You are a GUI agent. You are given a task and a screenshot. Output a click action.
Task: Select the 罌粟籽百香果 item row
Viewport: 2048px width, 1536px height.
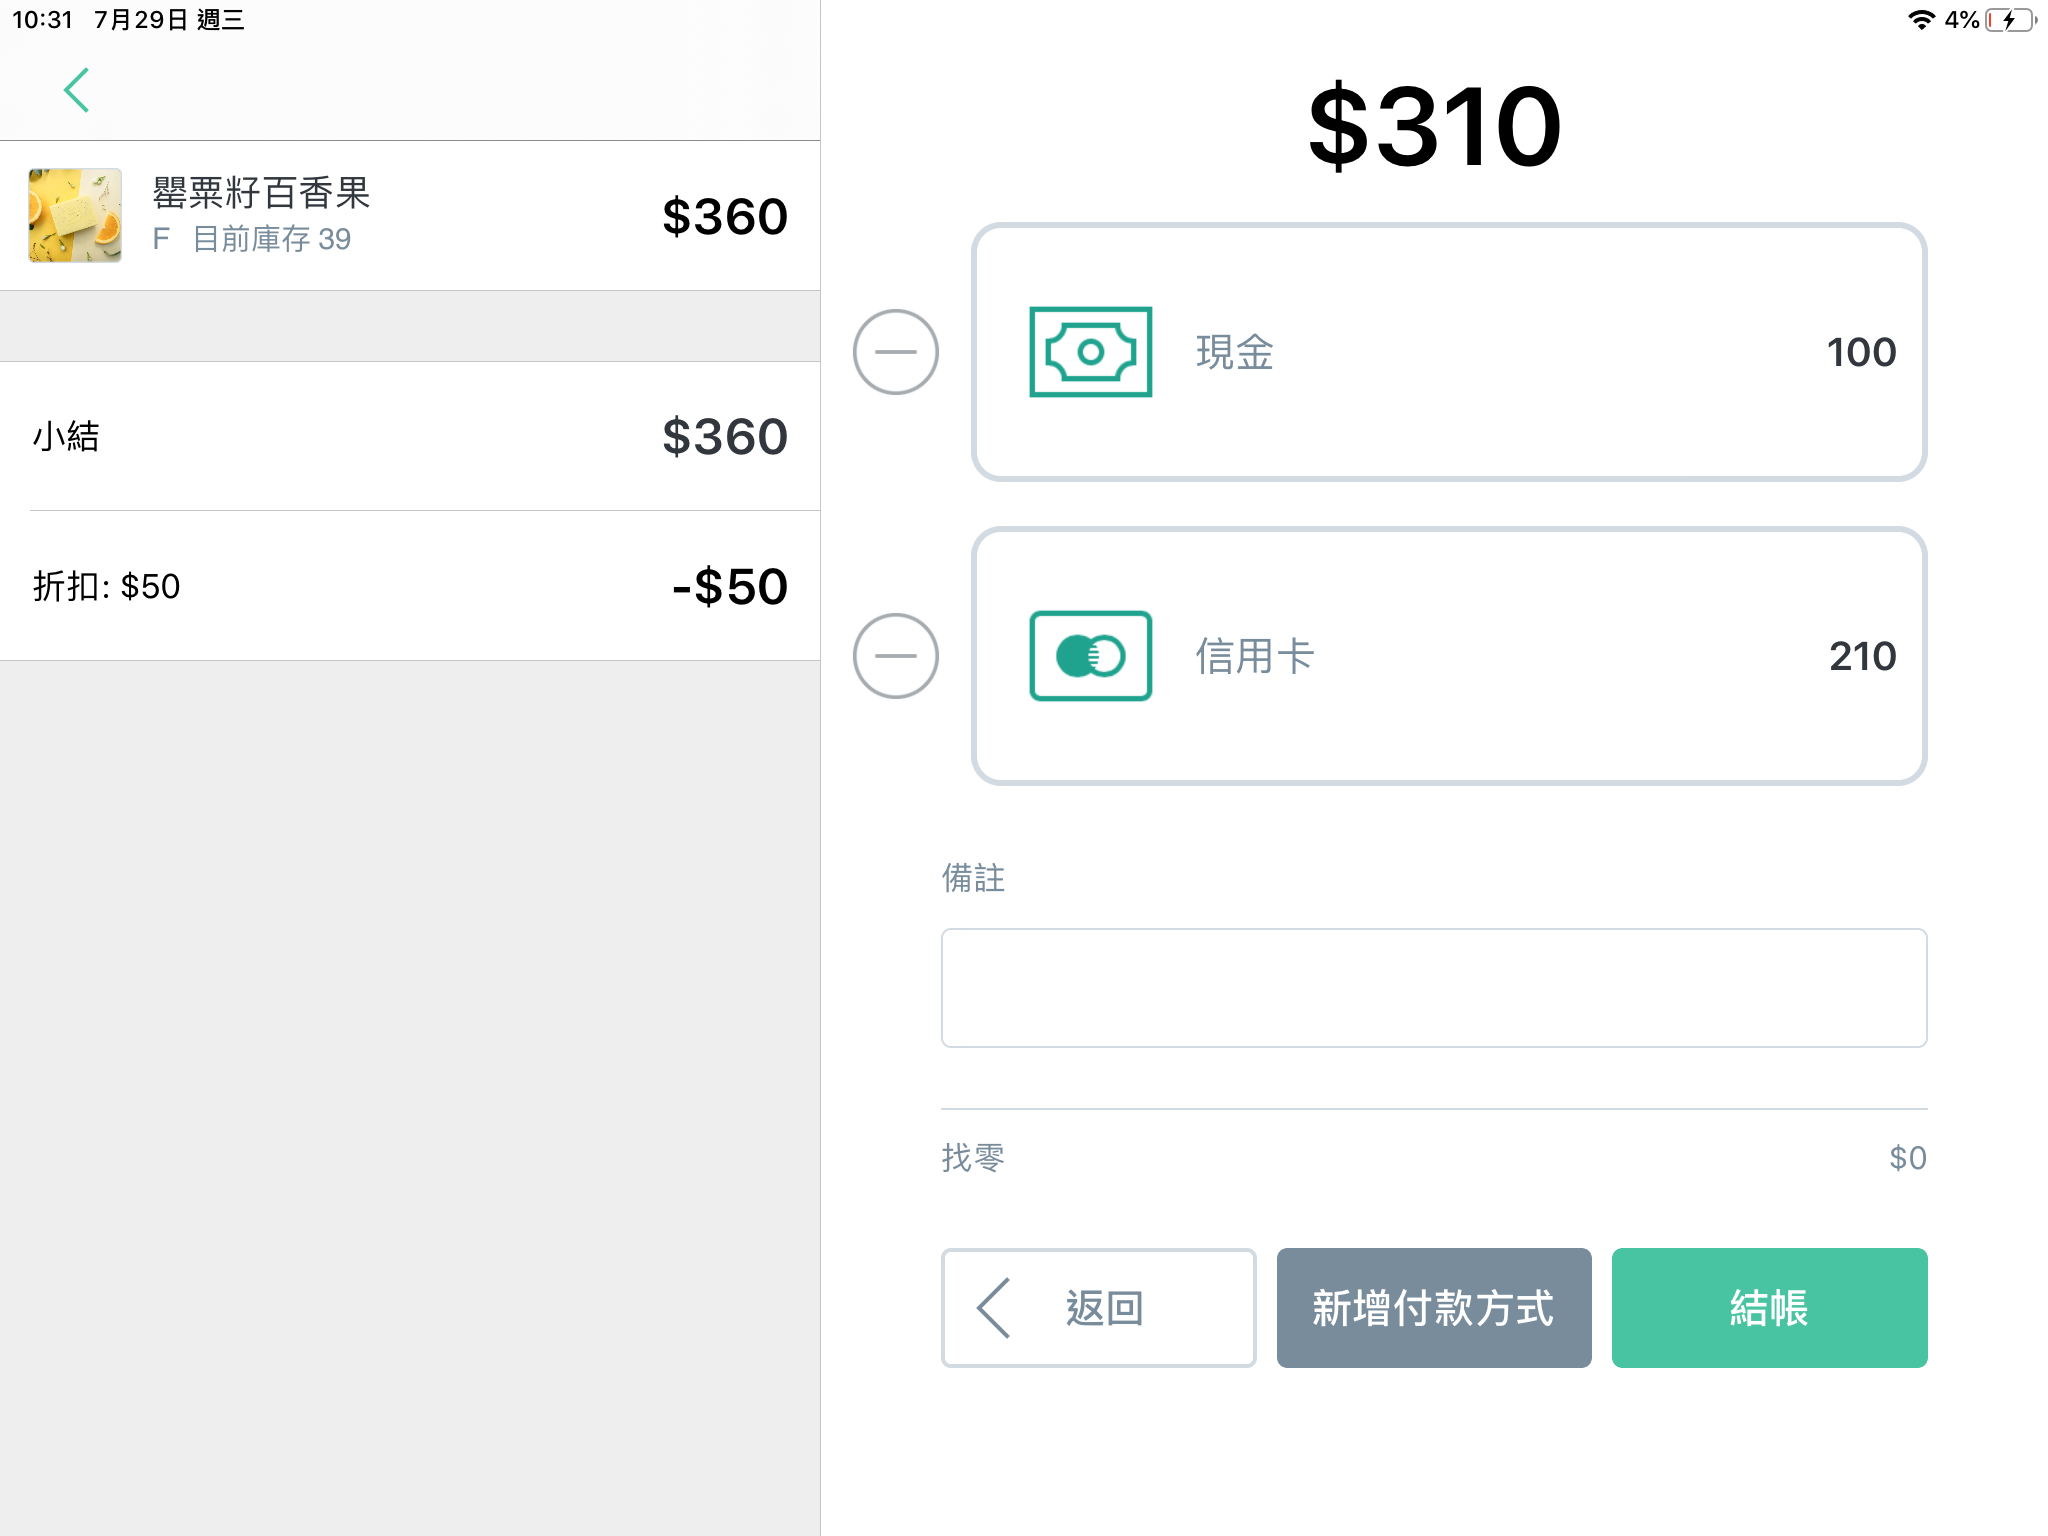coord(410,216)
